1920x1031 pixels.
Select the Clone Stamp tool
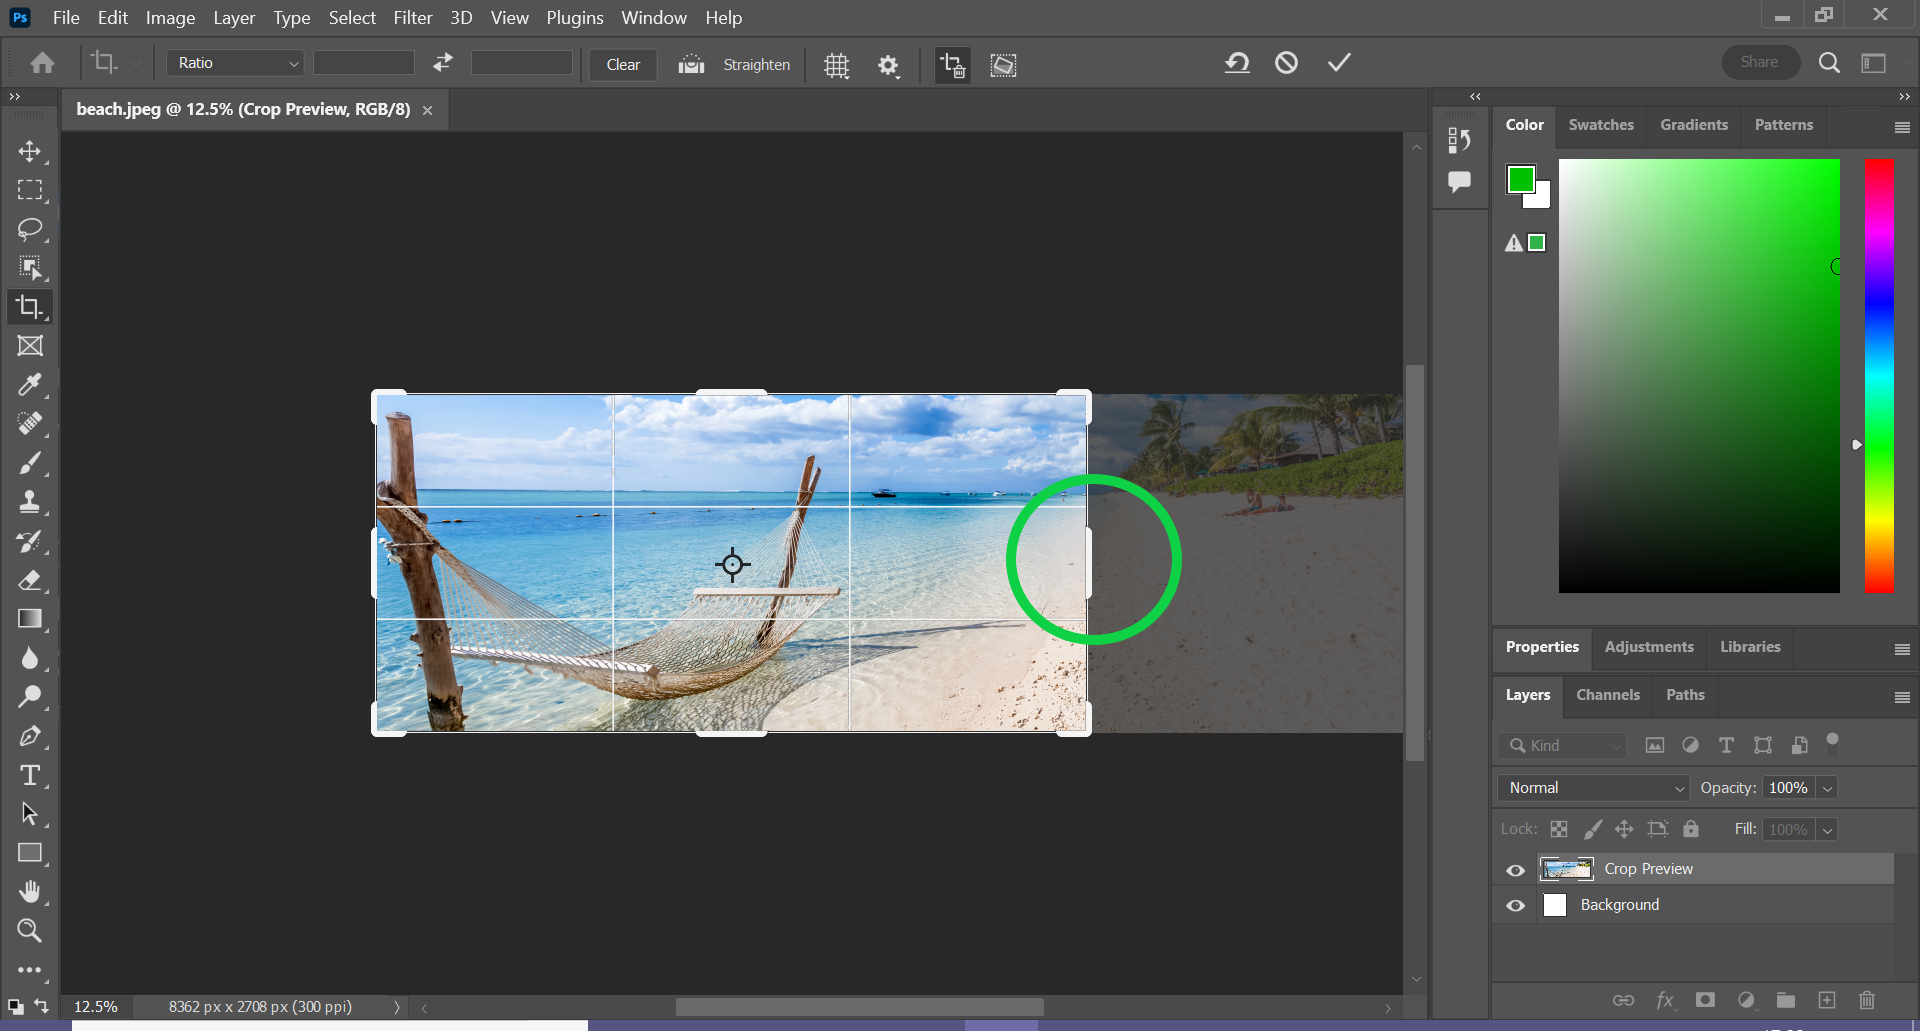point(30,502)
